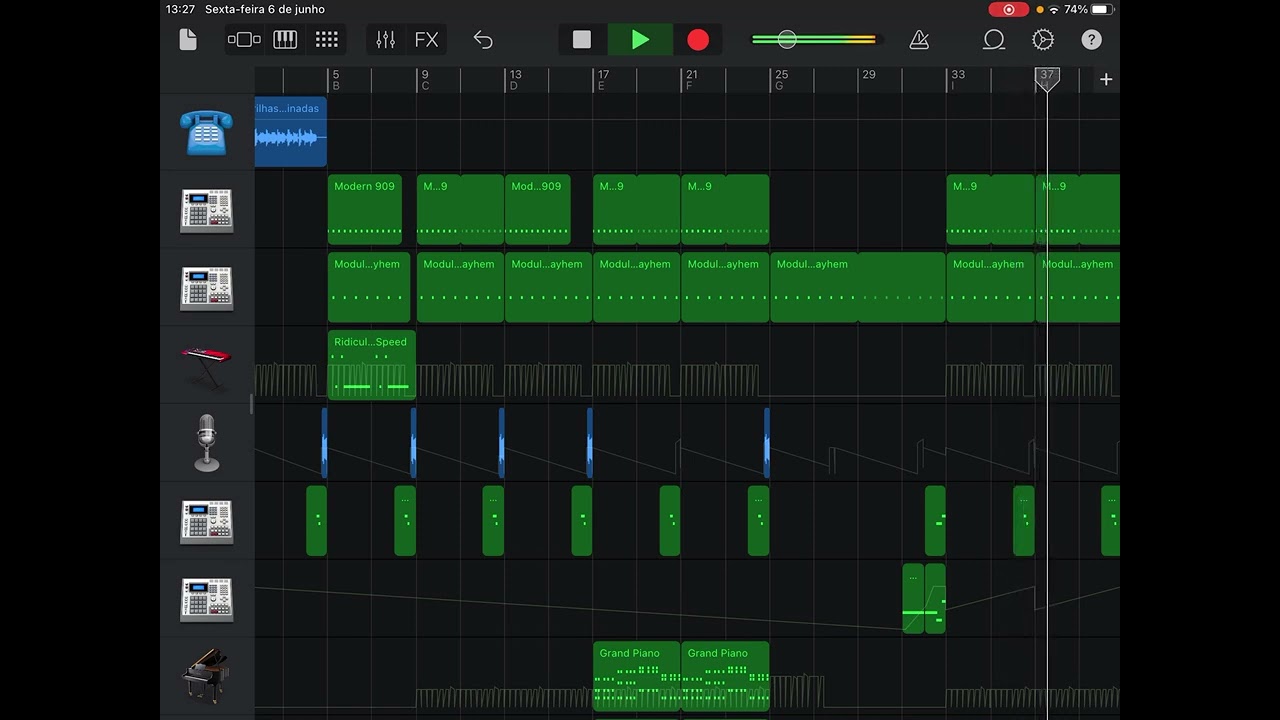The height and width of the screenshot is (720, 1280).
Task: Tap the track header resize handle
Action: pyautogui.click(x=251, y=404)
